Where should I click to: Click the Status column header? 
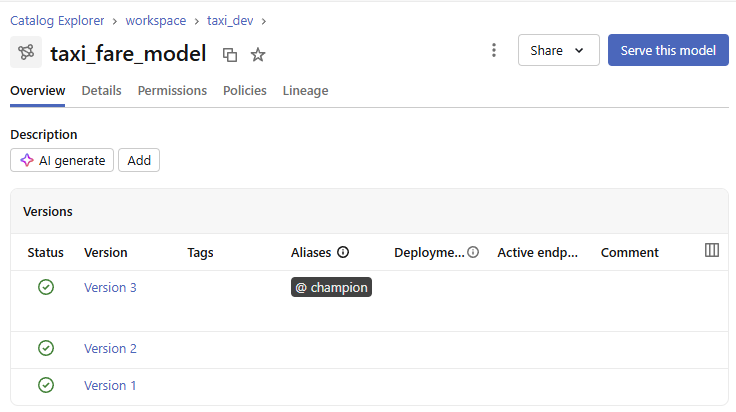46,252
